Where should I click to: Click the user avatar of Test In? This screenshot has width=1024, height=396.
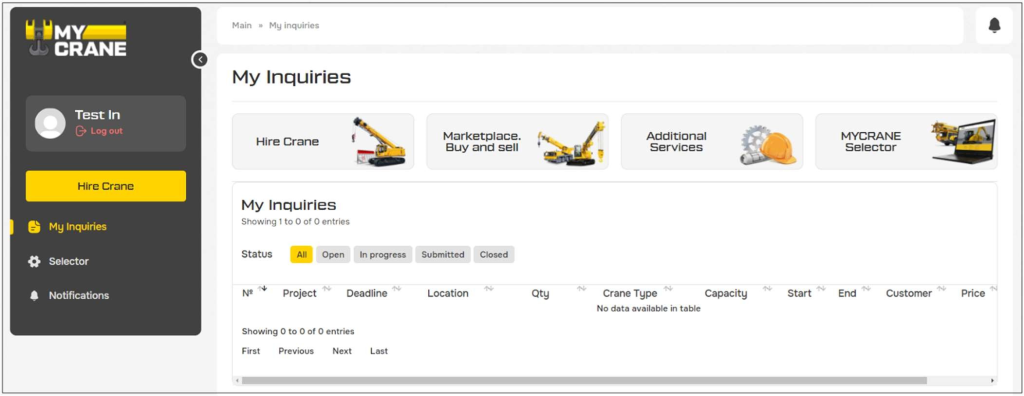tap(50, 124)
